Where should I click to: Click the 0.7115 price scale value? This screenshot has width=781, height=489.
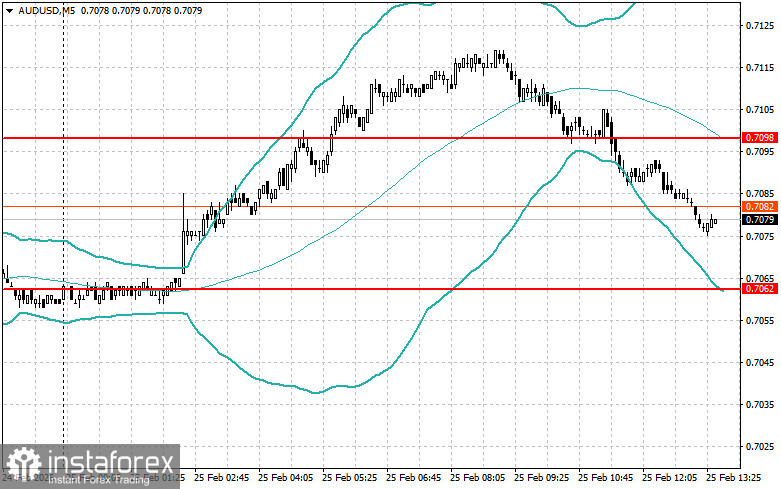pos(760,68)
